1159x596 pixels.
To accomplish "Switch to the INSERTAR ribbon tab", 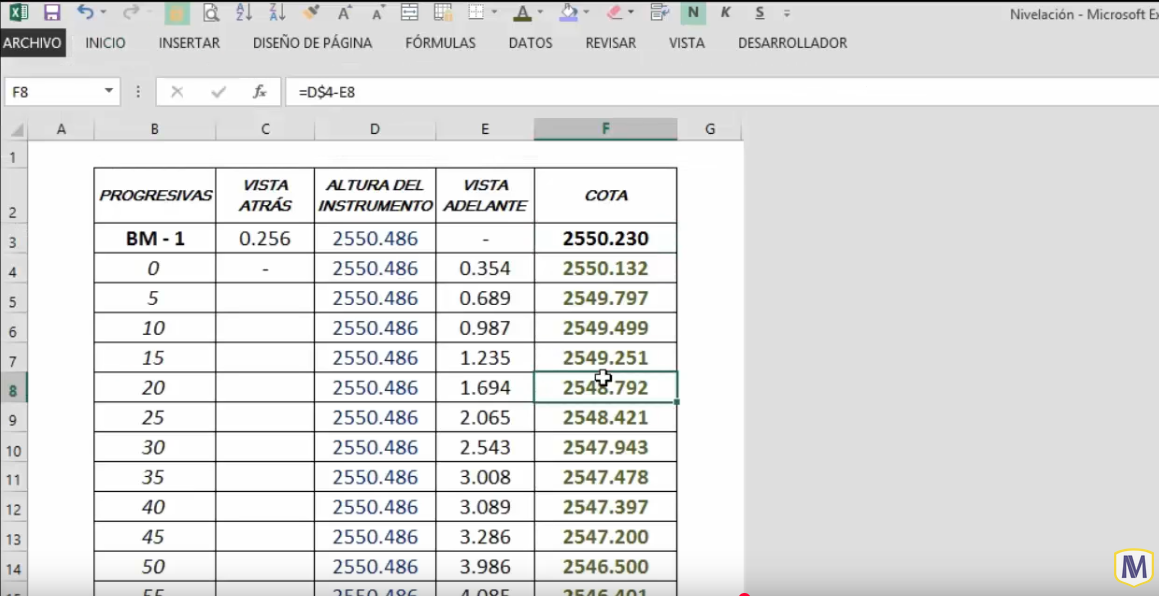I will point(189,43).
